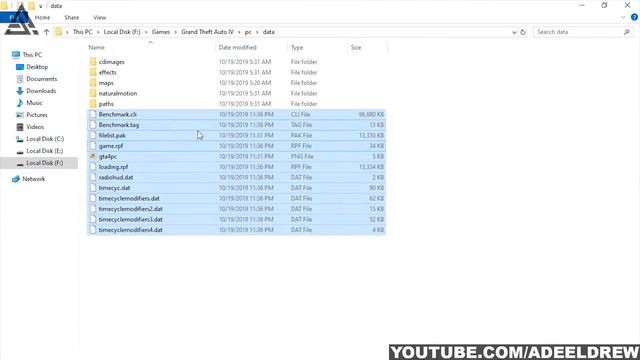Open the Home ribbon tab
The width and height of the screenshot is (640, 360).
point(42,18)
